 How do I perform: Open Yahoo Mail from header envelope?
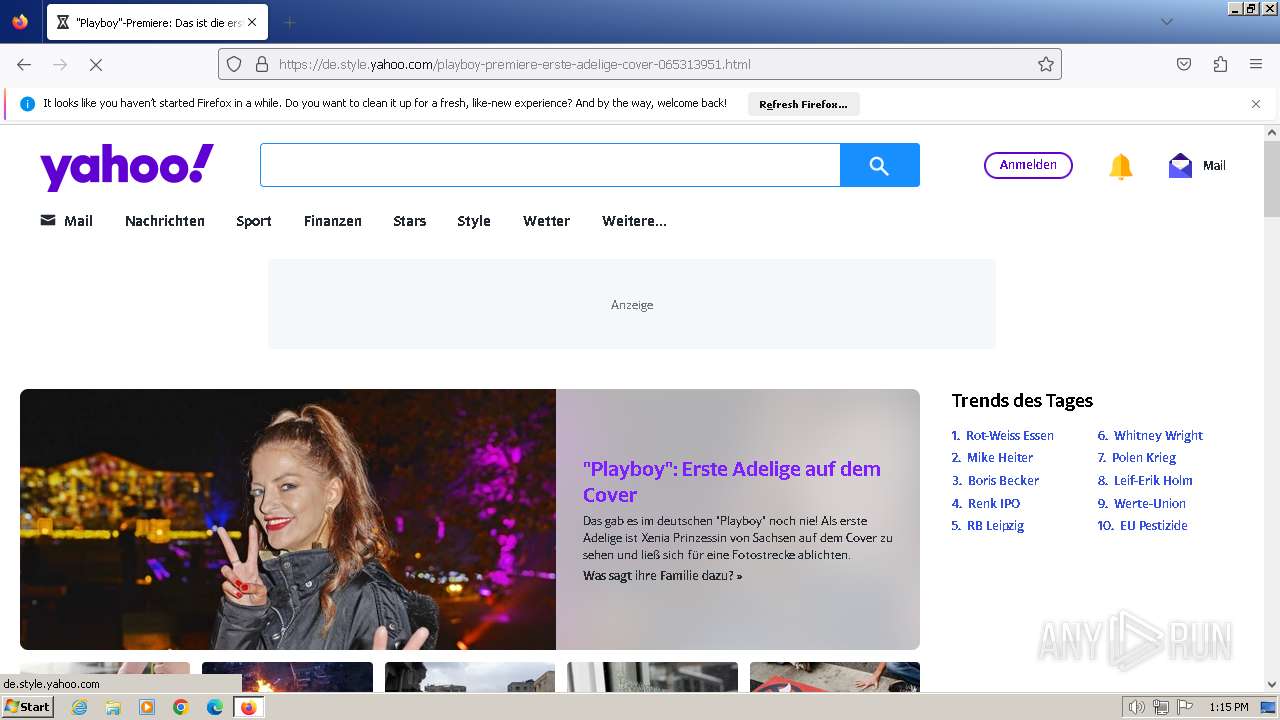pos(1196,166)
